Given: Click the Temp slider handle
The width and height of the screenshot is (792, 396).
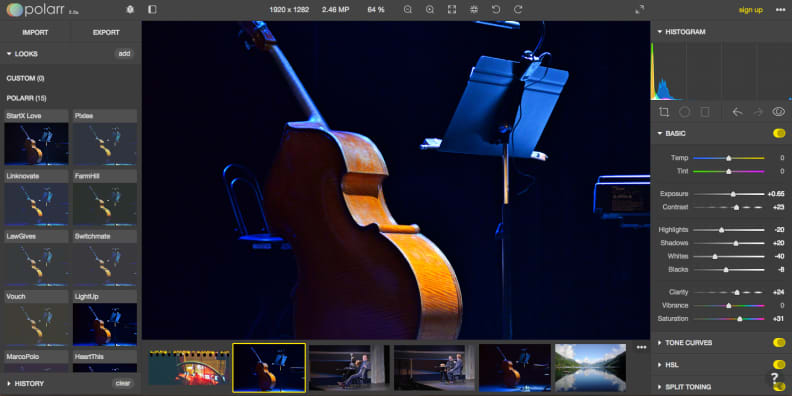Looking at the screenshot, I should [x=728, y=158].
